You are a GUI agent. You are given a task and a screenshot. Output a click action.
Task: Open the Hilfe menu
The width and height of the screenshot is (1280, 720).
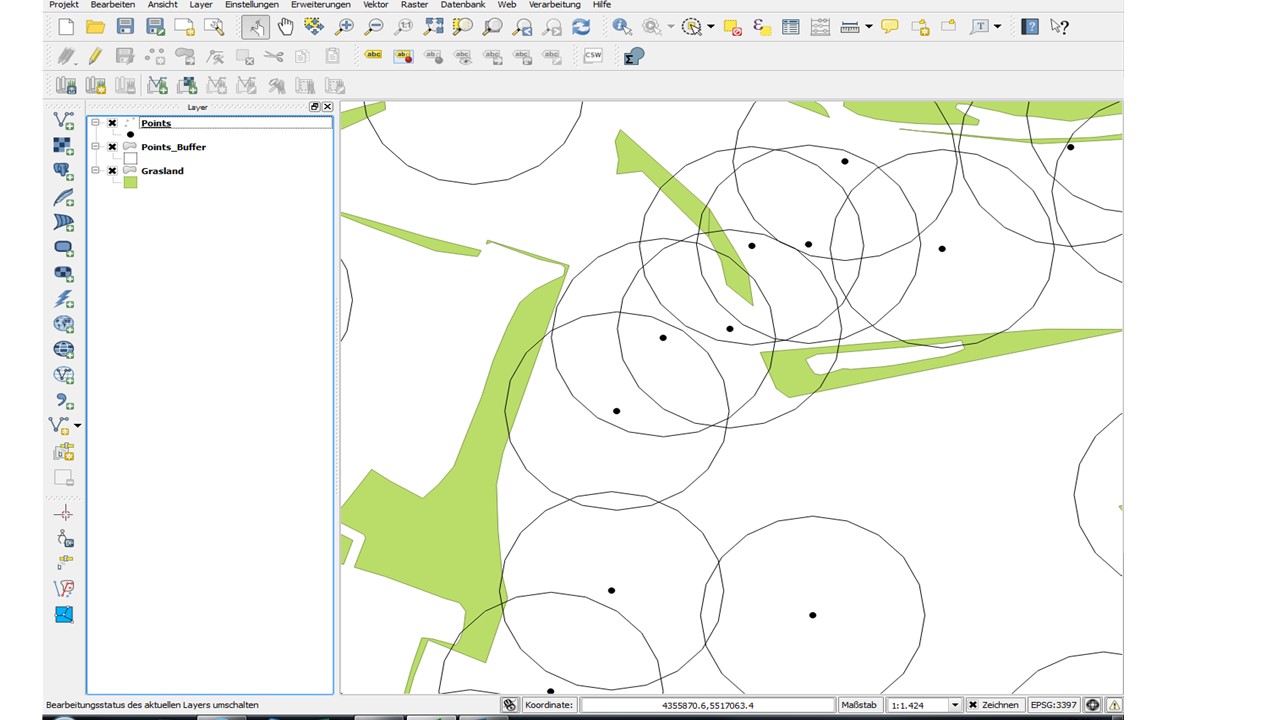click(601, 5)
